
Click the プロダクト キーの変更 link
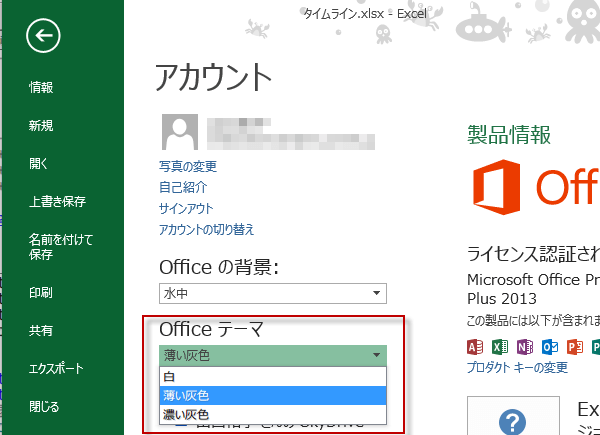[x=518, y=368]
